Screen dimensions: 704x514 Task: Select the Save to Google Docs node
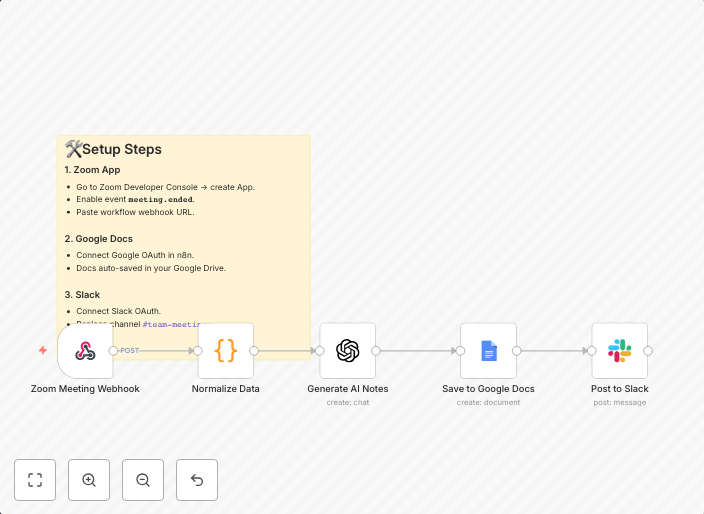(x=488, y=351)
